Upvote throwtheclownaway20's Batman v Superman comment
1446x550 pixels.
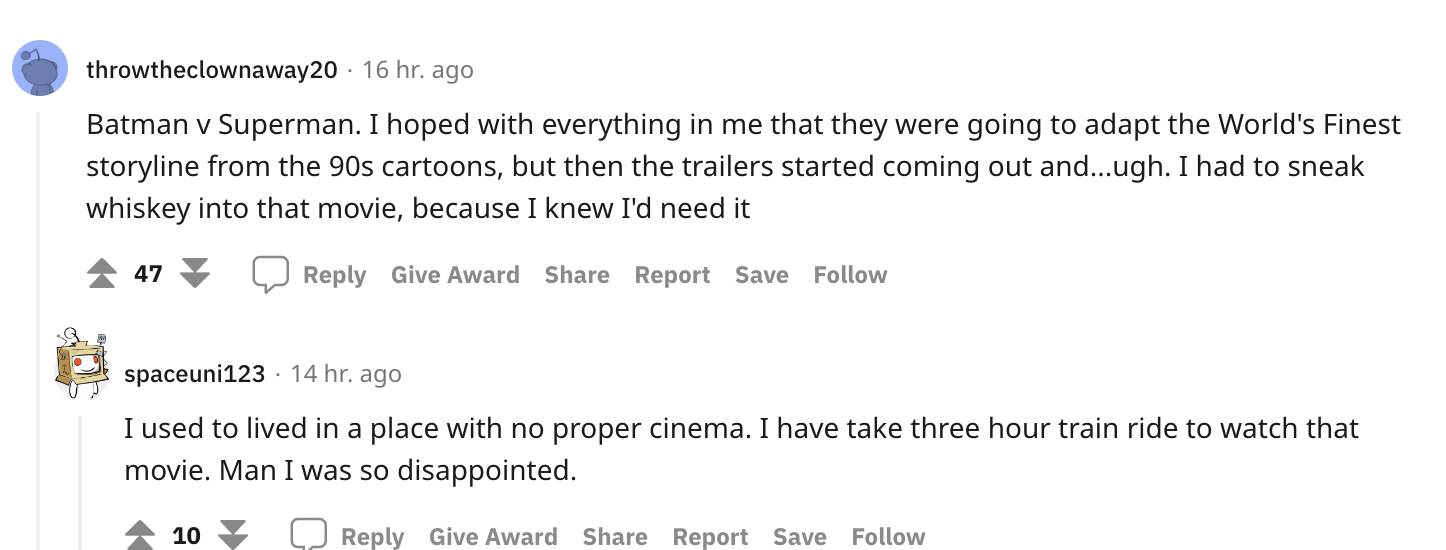pos(102,274)
